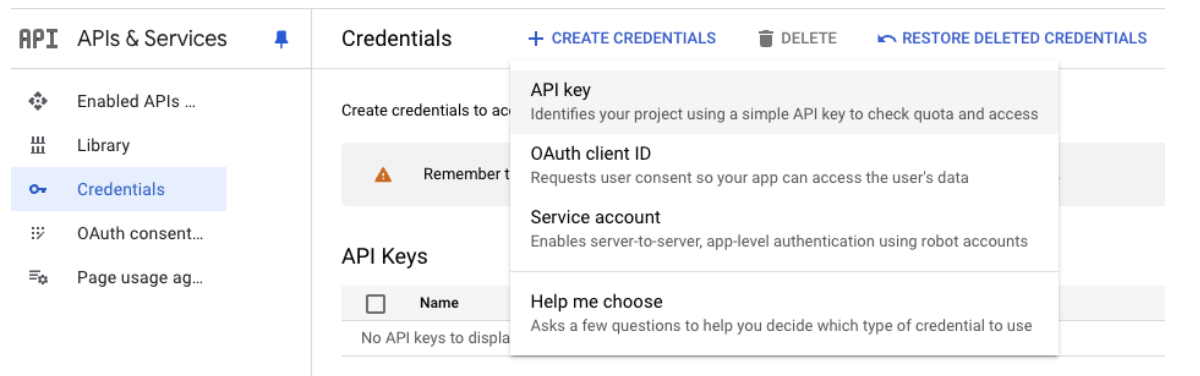1200x376 pixels.
Task: Click the trash can Delete icon
Action: 766,39
